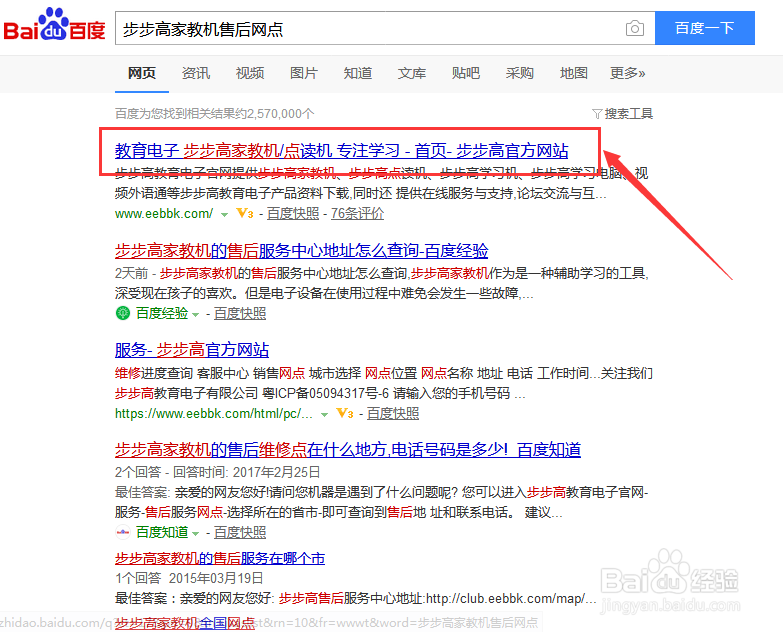Open 百度快照 for the 百度经验 result
Image resolution: width=783 pixels, height=632 pixels.
tap(240, 314)
